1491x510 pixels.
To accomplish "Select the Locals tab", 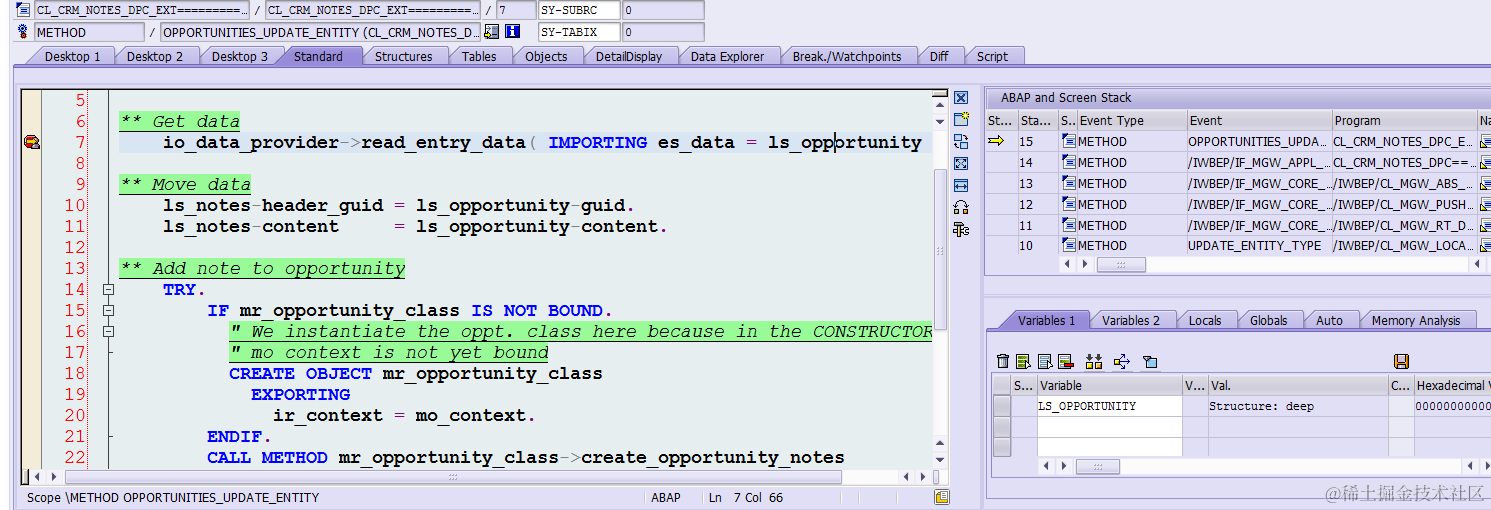I will [x=1205, y=320].
